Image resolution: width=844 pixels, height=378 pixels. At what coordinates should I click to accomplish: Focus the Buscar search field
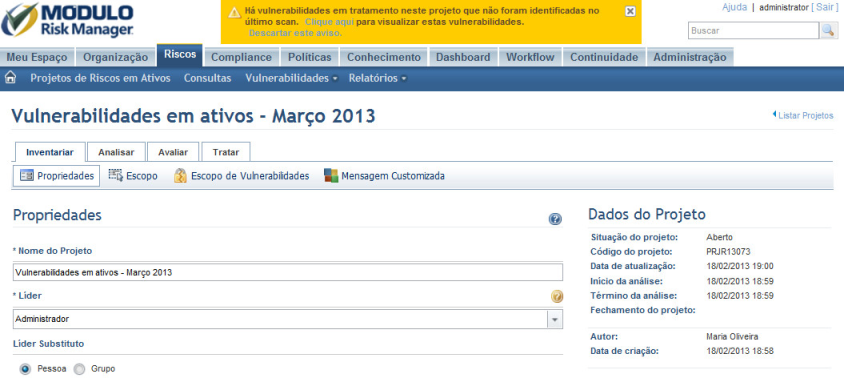click(754, 31)
